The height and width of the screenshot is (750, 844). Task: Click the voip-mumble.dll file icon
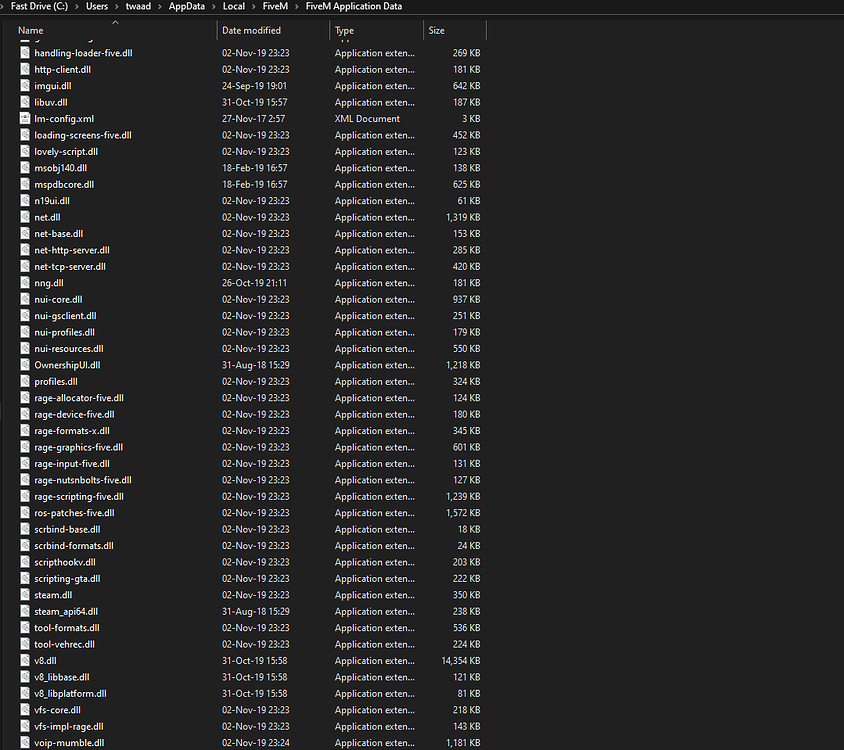point(24,742)
